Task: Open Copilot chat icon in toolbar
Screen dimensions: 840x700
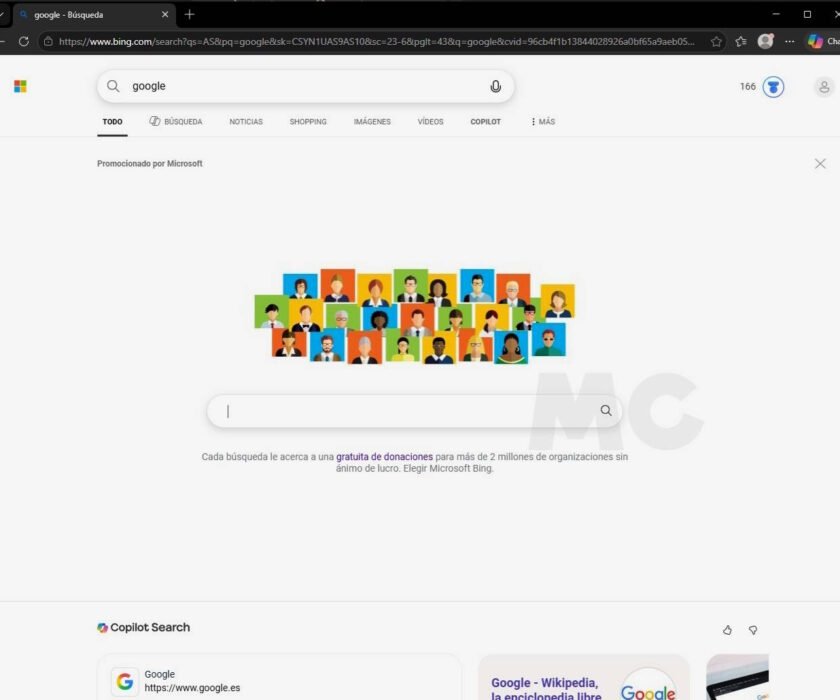Action: (x=815, y=41)
